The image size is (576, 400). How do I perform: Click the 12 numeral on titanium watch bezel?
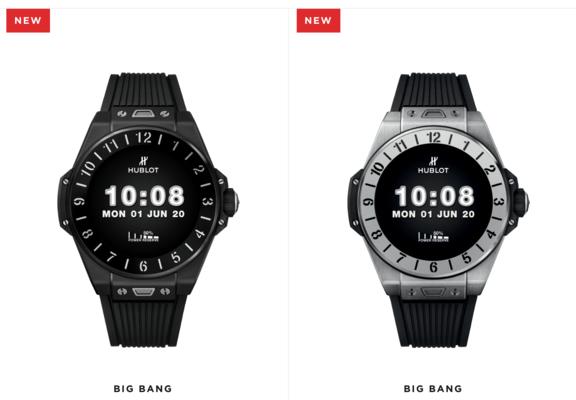(434, 137)
